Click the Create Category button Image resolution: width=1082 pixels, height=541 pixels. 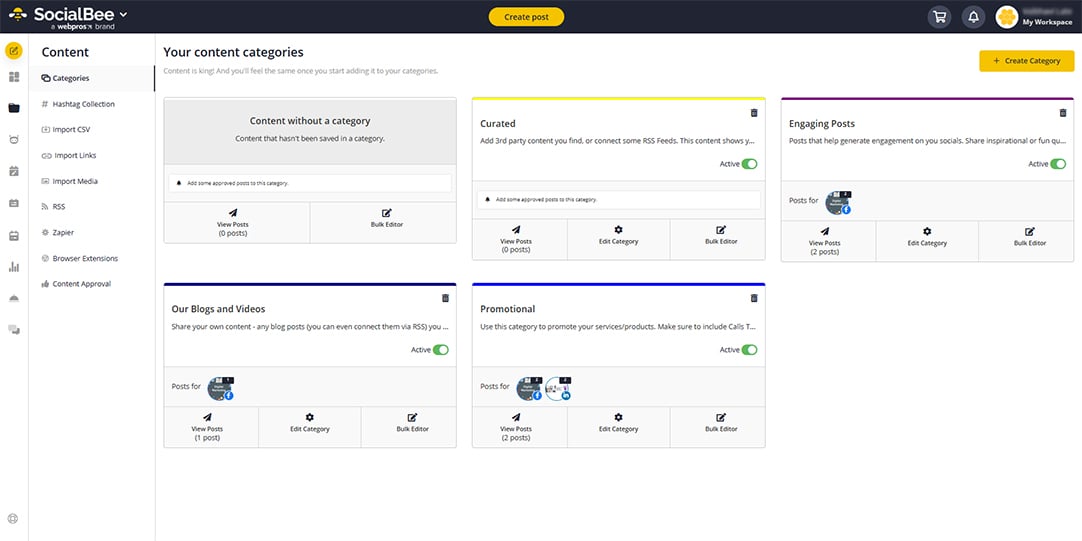tap(1026, 61)
